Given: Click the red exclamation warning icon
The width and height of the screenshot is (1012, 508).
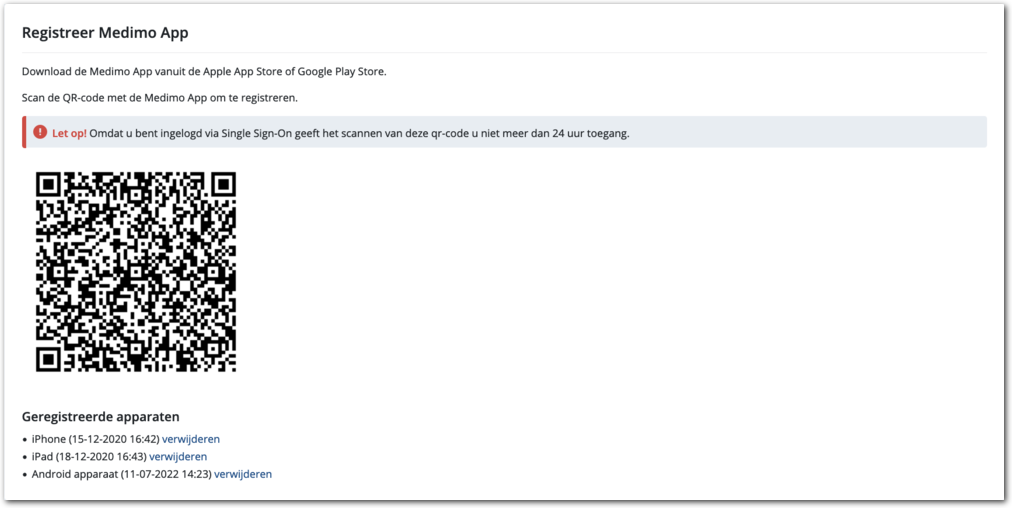Looking at the screenshot, I should pyautogui.click(x=40, y=132).
